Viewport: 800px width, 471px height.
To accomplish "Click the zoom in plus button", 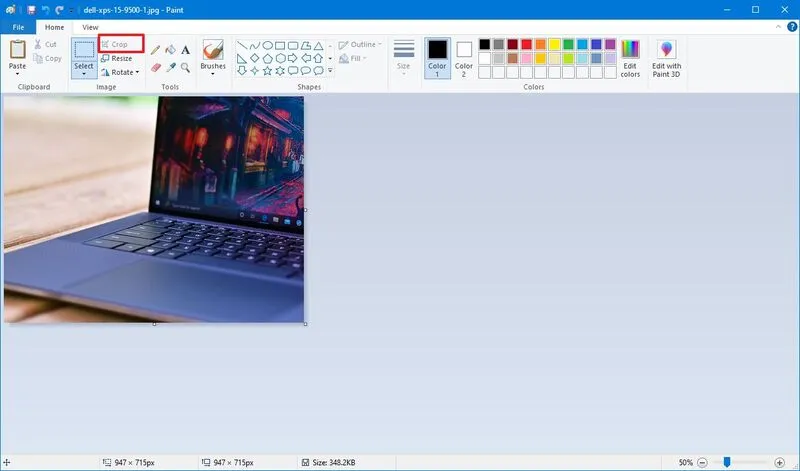I will (x=784, y=463).
